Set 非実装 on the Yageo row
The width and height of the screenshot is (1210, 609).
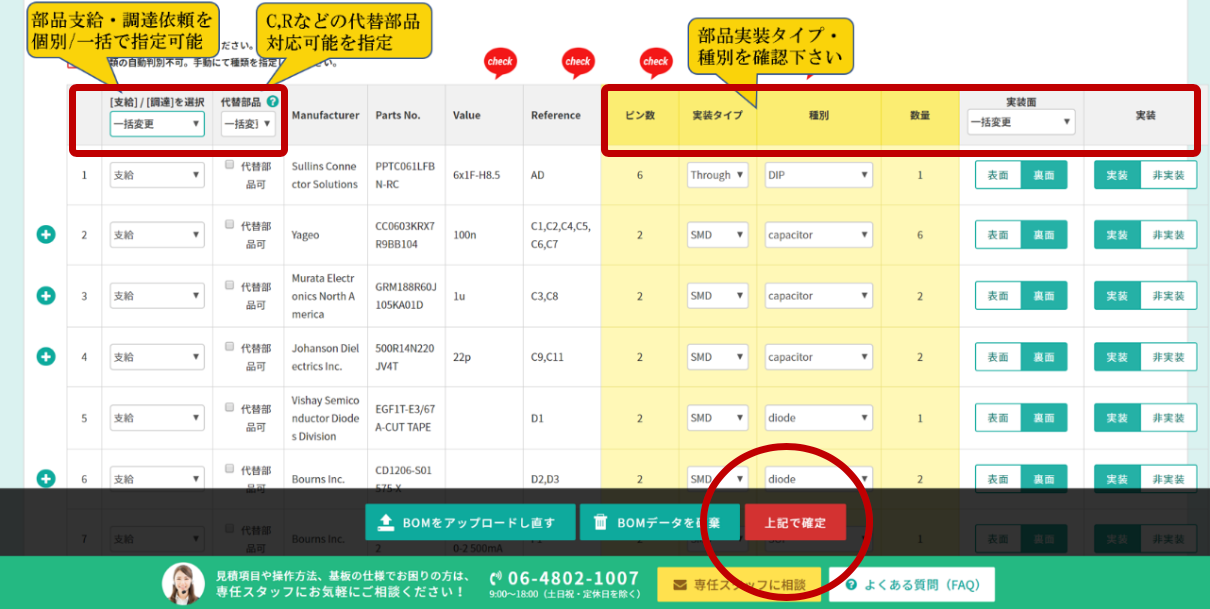click(1168, 235)
